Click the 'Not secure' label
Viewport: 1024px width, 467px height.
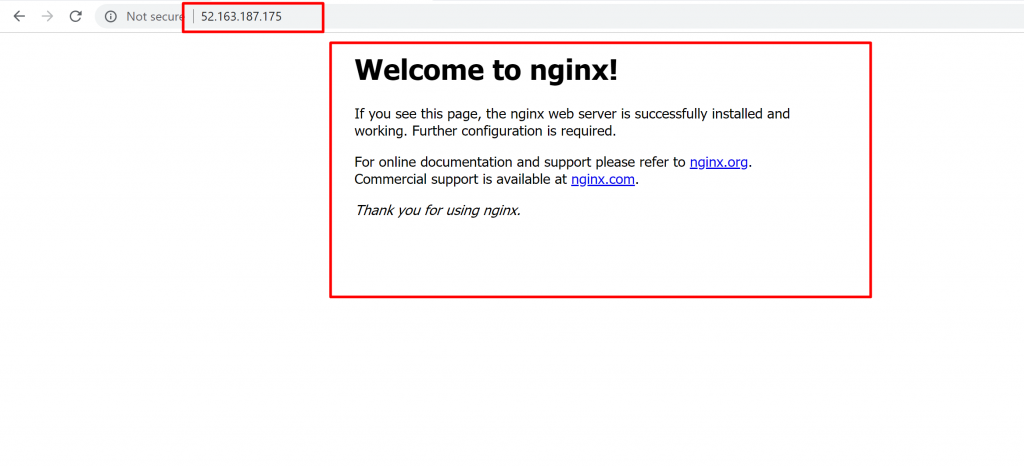click(154, 17)
